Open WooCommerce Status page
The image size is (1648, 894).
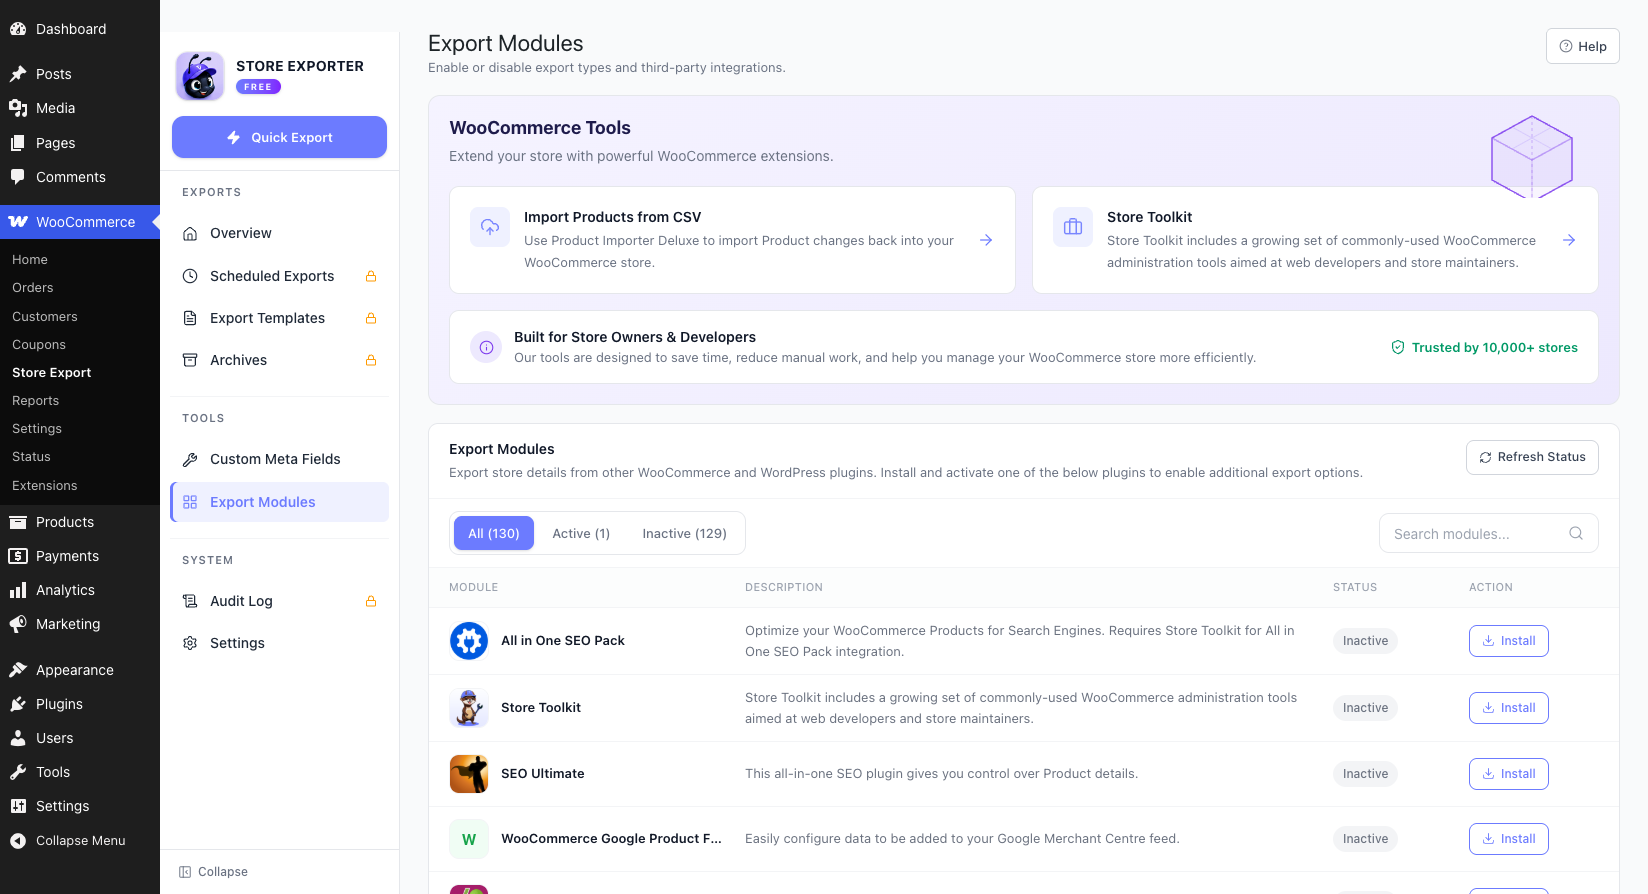(31, 456)
